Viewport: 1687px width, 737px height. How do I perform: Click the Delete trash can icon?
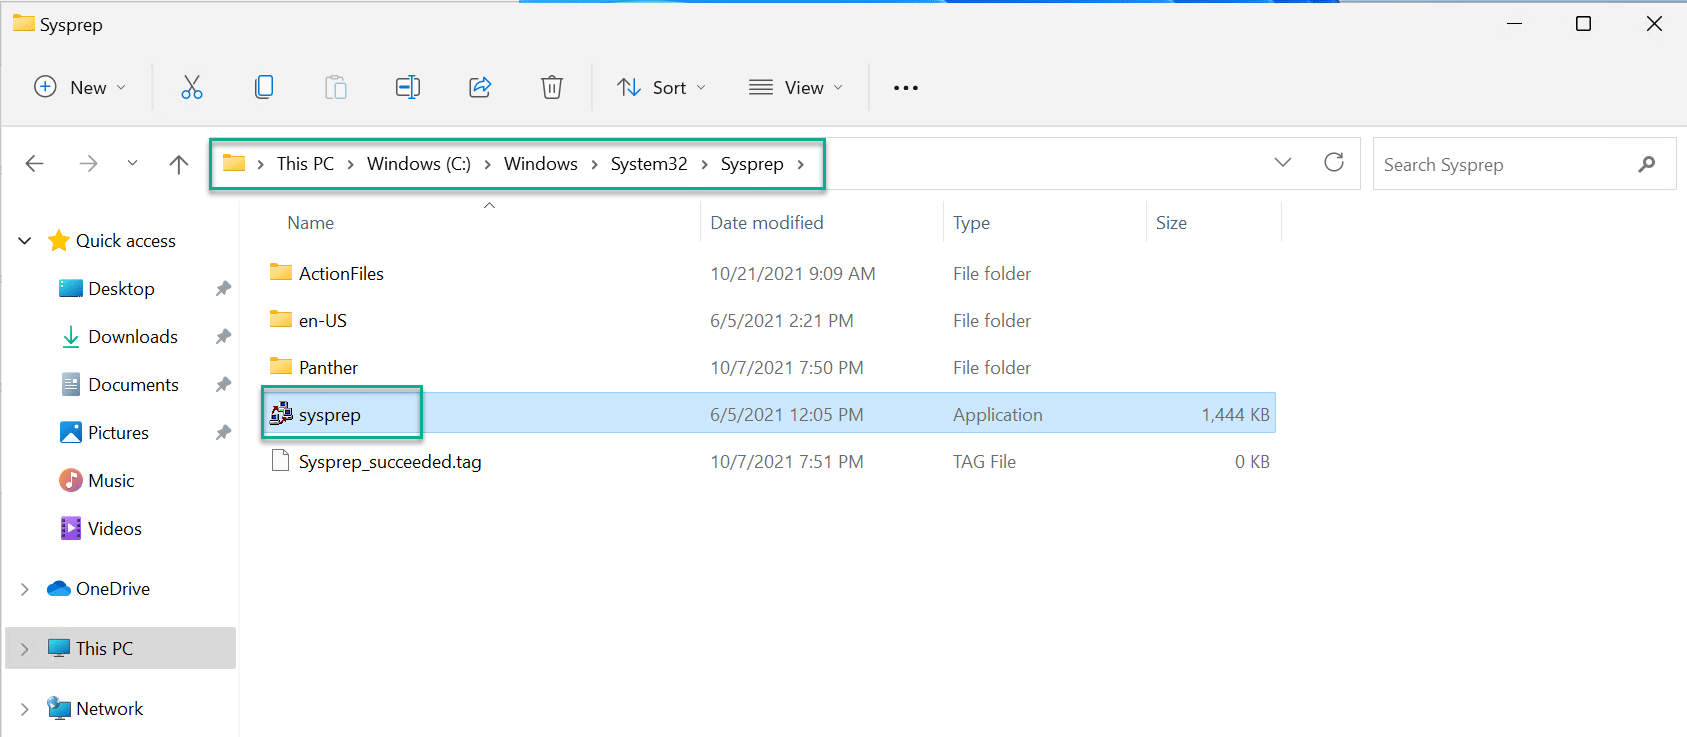pyautogui.click(x=552, y=88)
